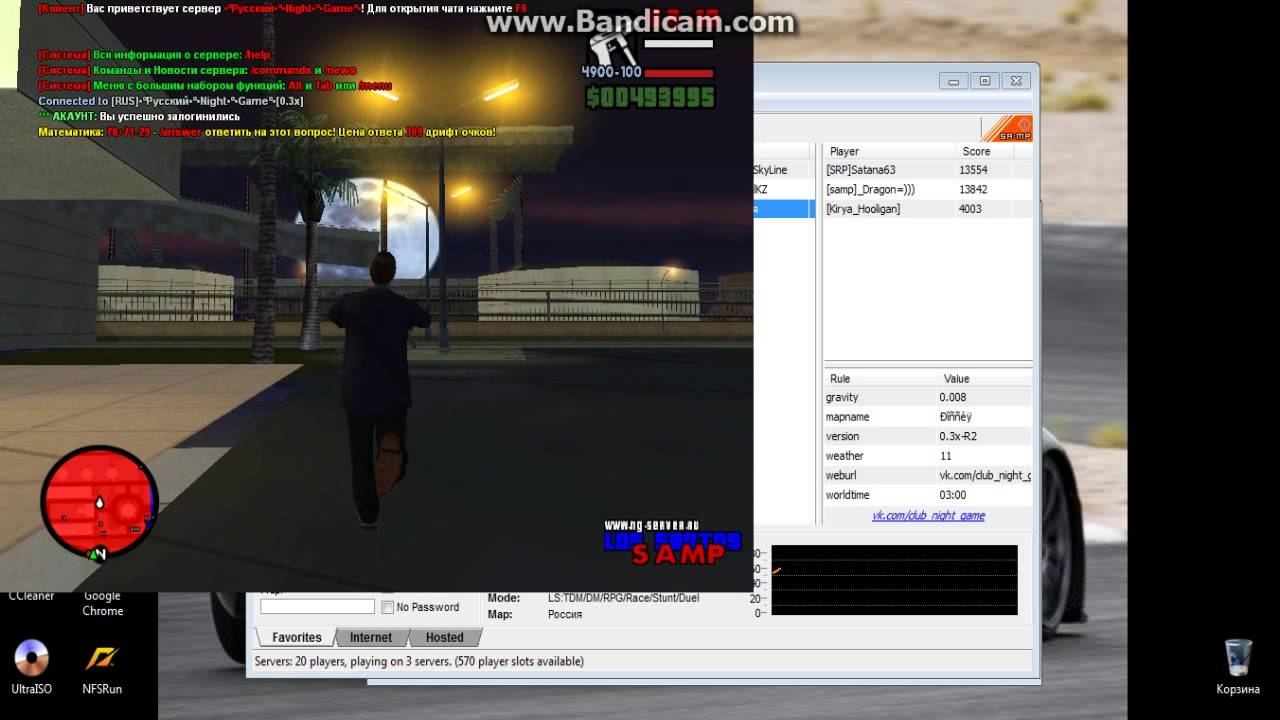Click the version 0.3x-R2 rule row

point(927,436)
